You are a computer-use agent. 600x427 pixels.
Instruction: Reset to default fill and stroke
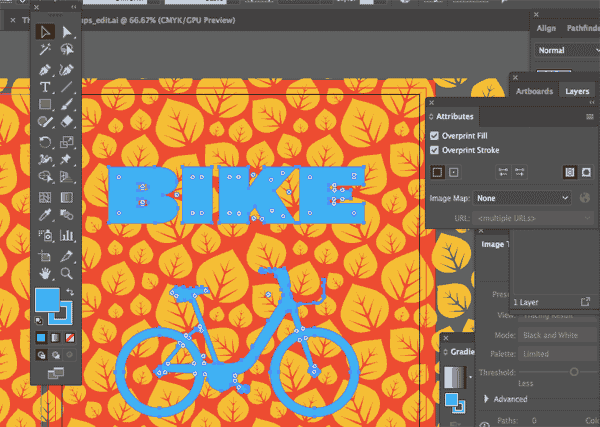point(39,320)
